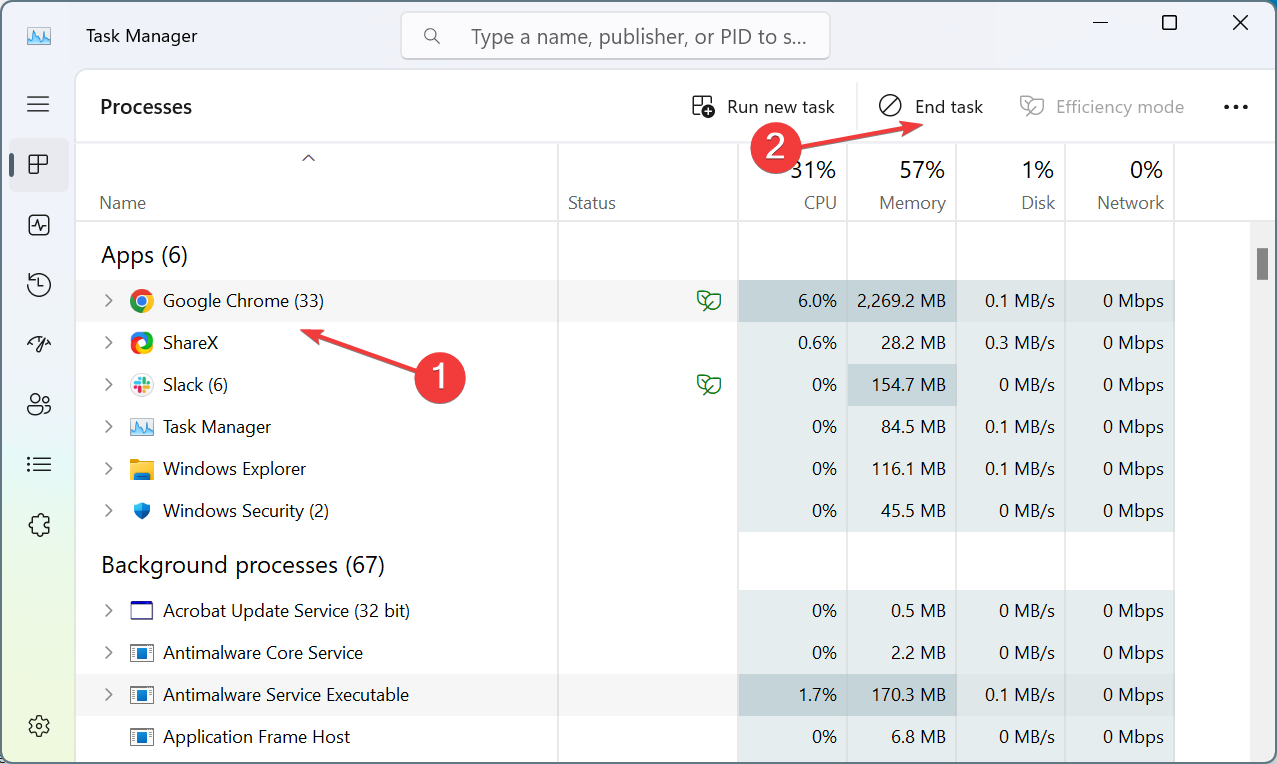Viewport: 1277px width, 764px height.
Task: Click efficiency leaf icon on Slack row
Action: coord(709,385)
